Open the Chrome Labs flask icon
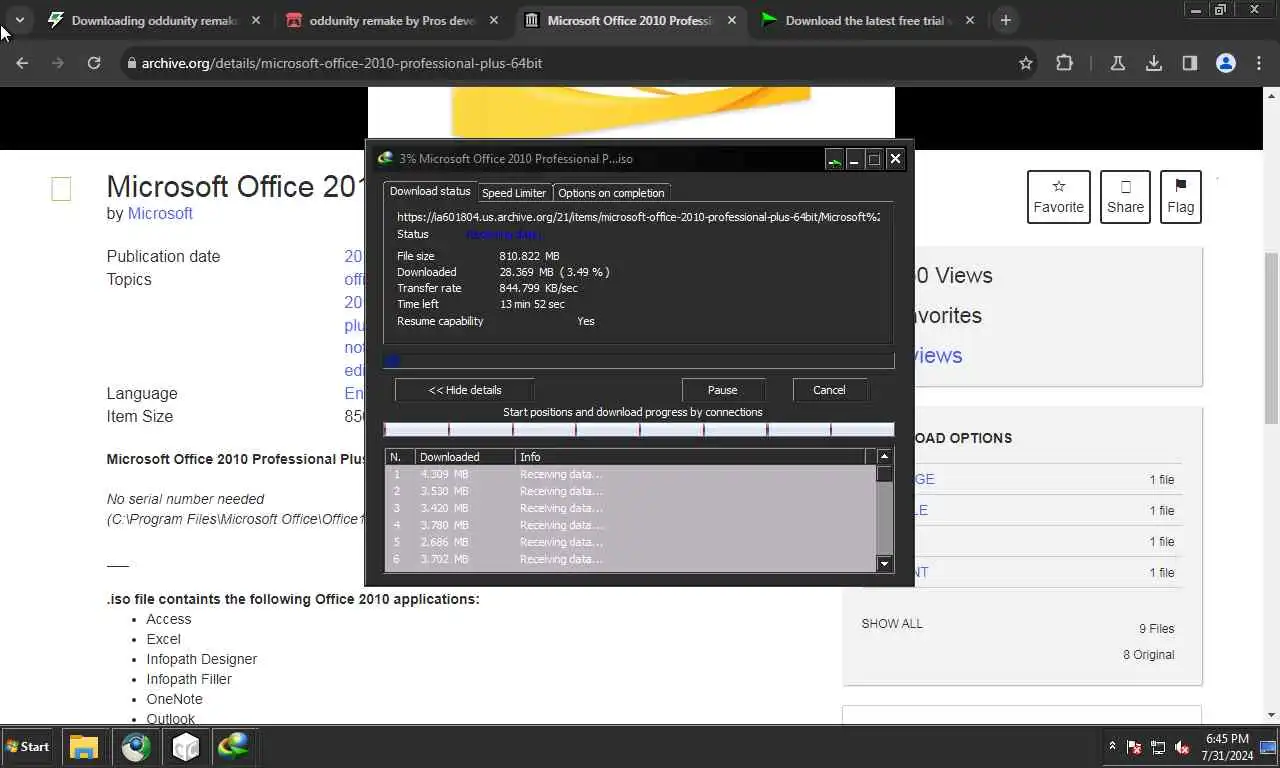1280x768 pixels. click(1118, 63)
